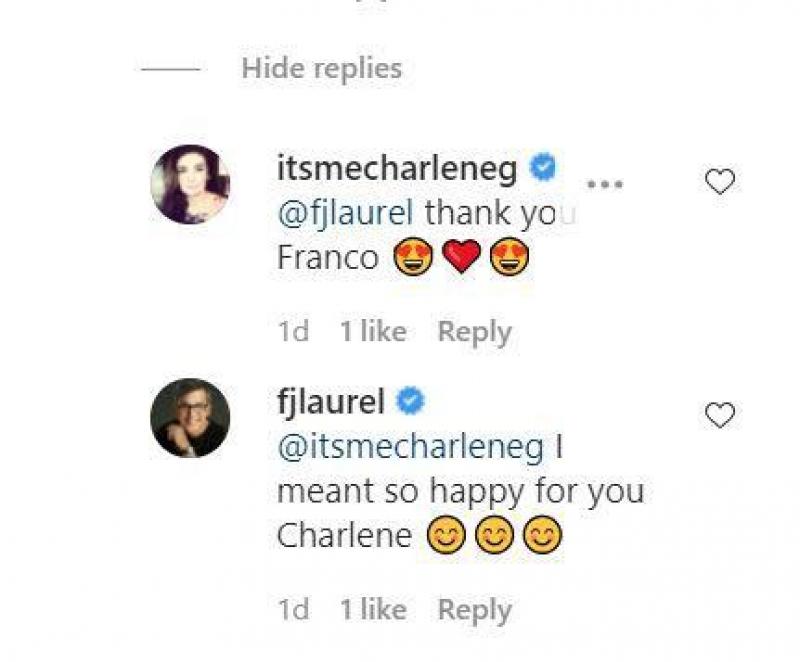Reply to fjlaurel's comment
Image resolution: width=800 pixels, height=662 pixels.
click(475, 607)
